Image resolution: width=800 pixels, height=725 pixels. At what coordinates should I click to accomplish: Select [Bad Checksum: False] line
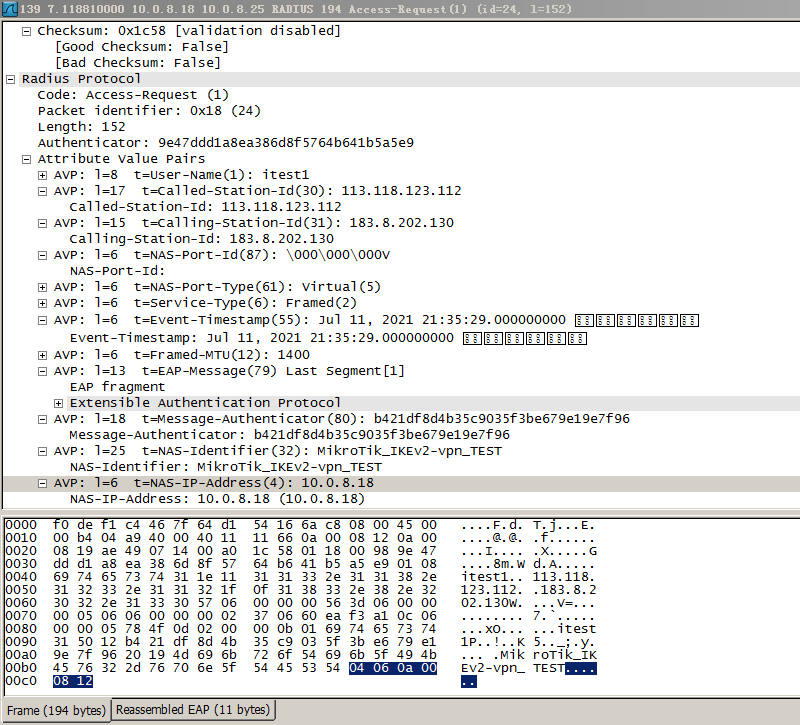138,63
